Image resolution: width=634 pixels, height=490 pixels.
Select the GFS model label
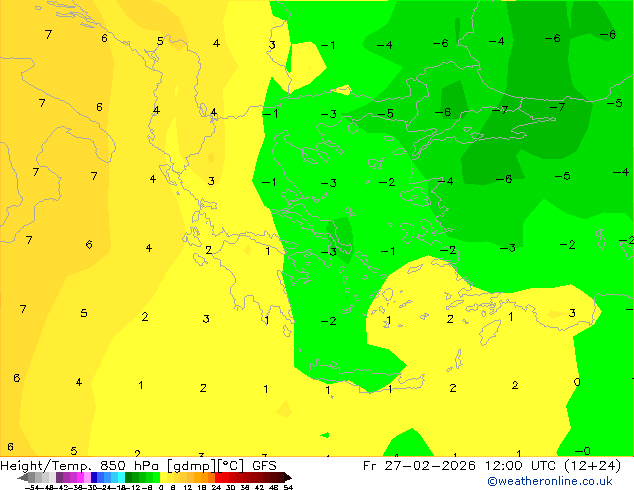tap(264, 465)
